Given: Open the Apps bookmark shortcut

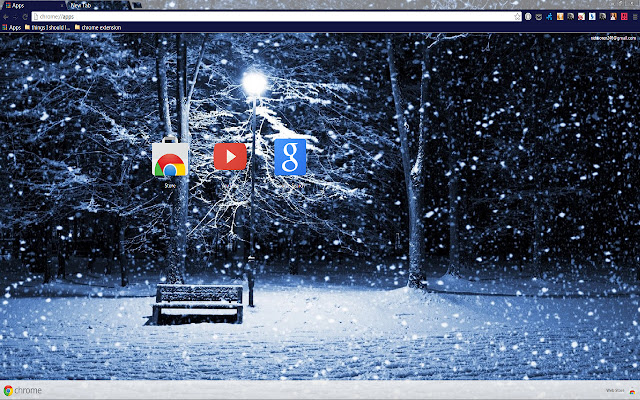Looking at the screenshot, I should (x=11, y=28).
